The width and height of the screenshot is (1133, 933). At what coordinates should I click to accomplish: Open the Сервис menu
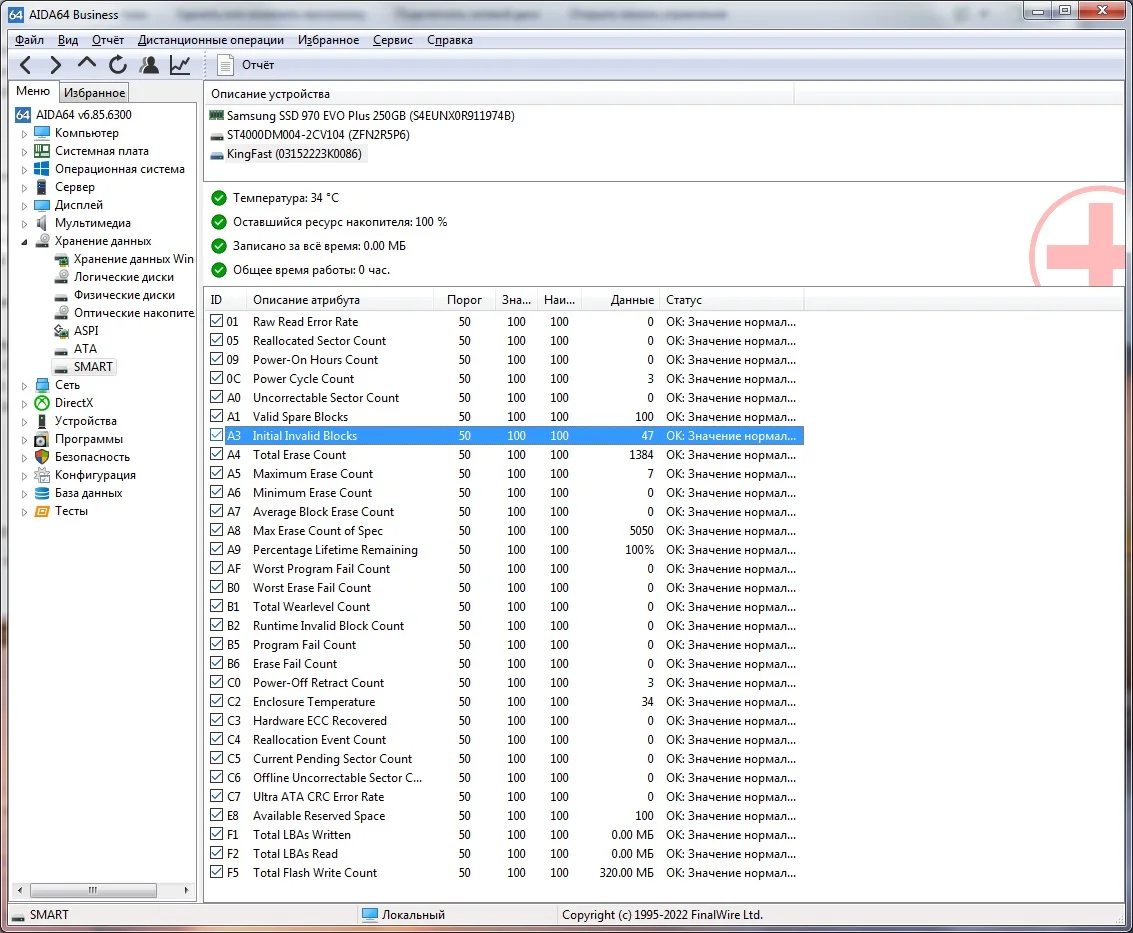click(393, 40)
